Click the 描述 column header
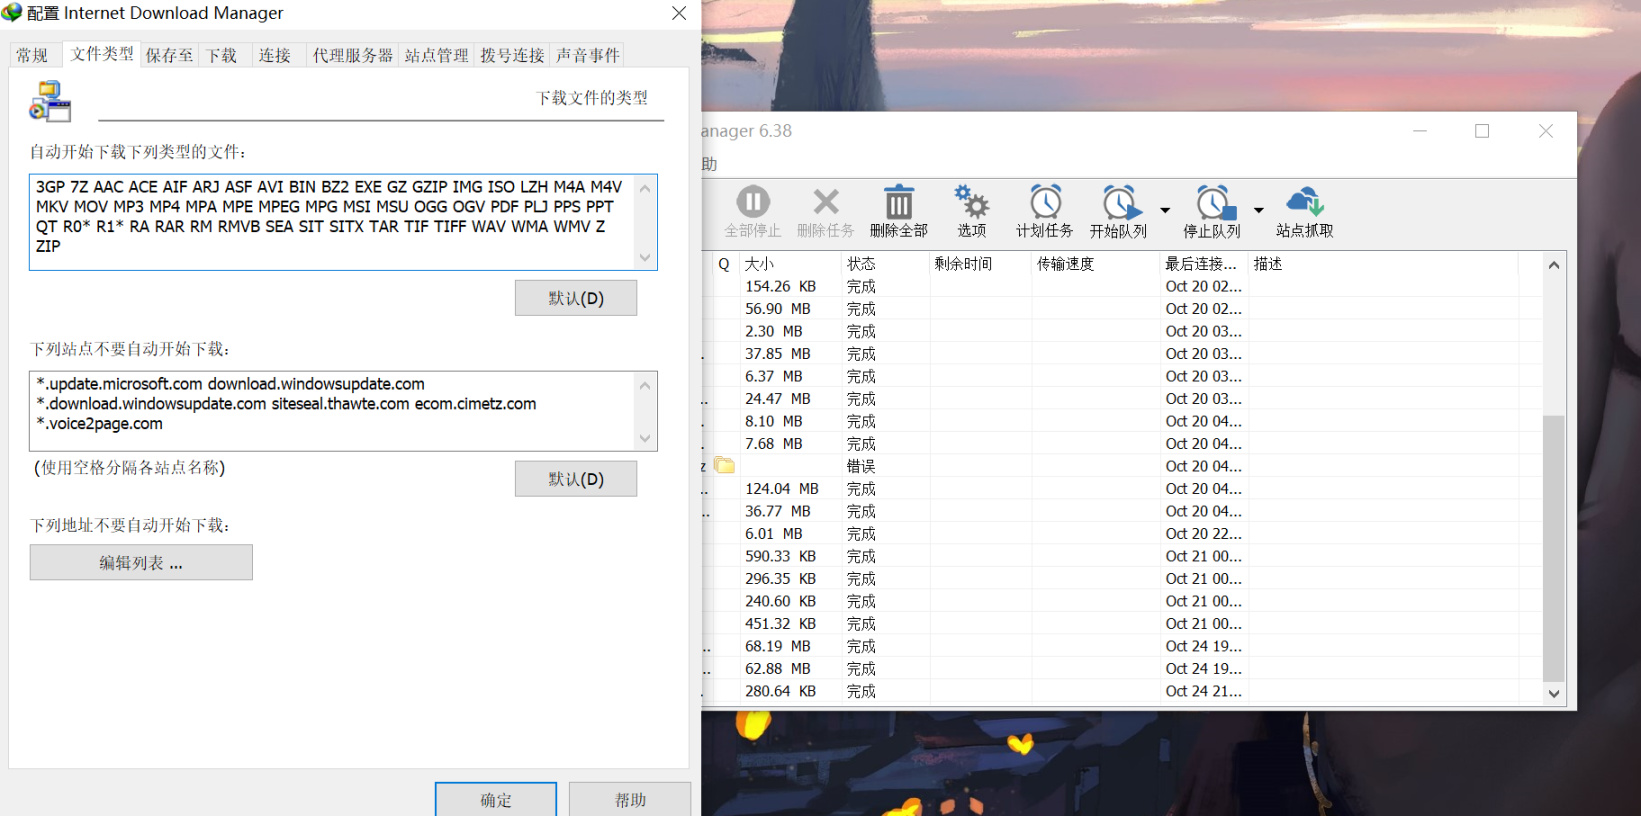 tap(1382, 264)
